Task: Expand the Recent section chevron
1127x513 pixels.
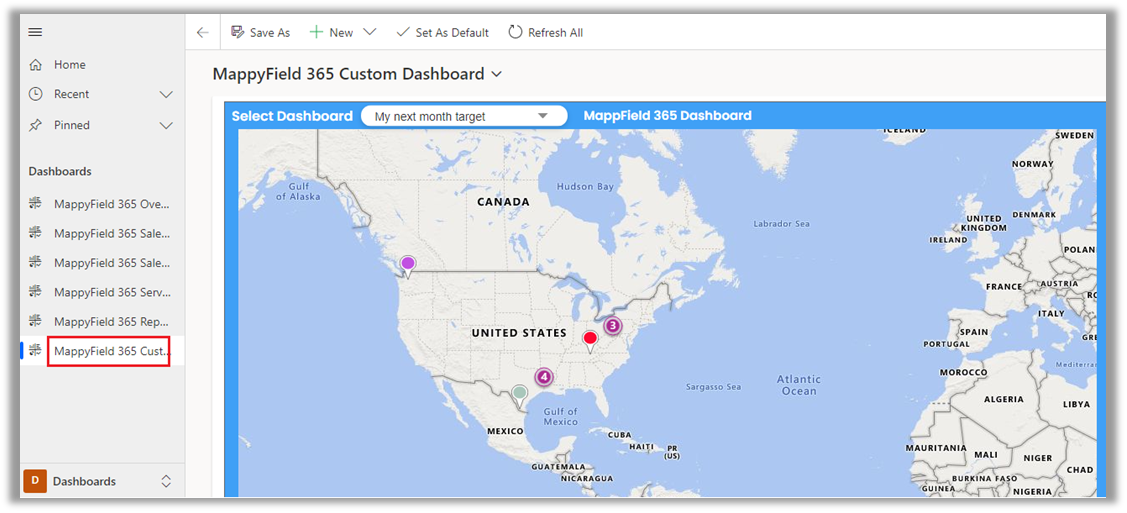Action: (x=166, y=94)
